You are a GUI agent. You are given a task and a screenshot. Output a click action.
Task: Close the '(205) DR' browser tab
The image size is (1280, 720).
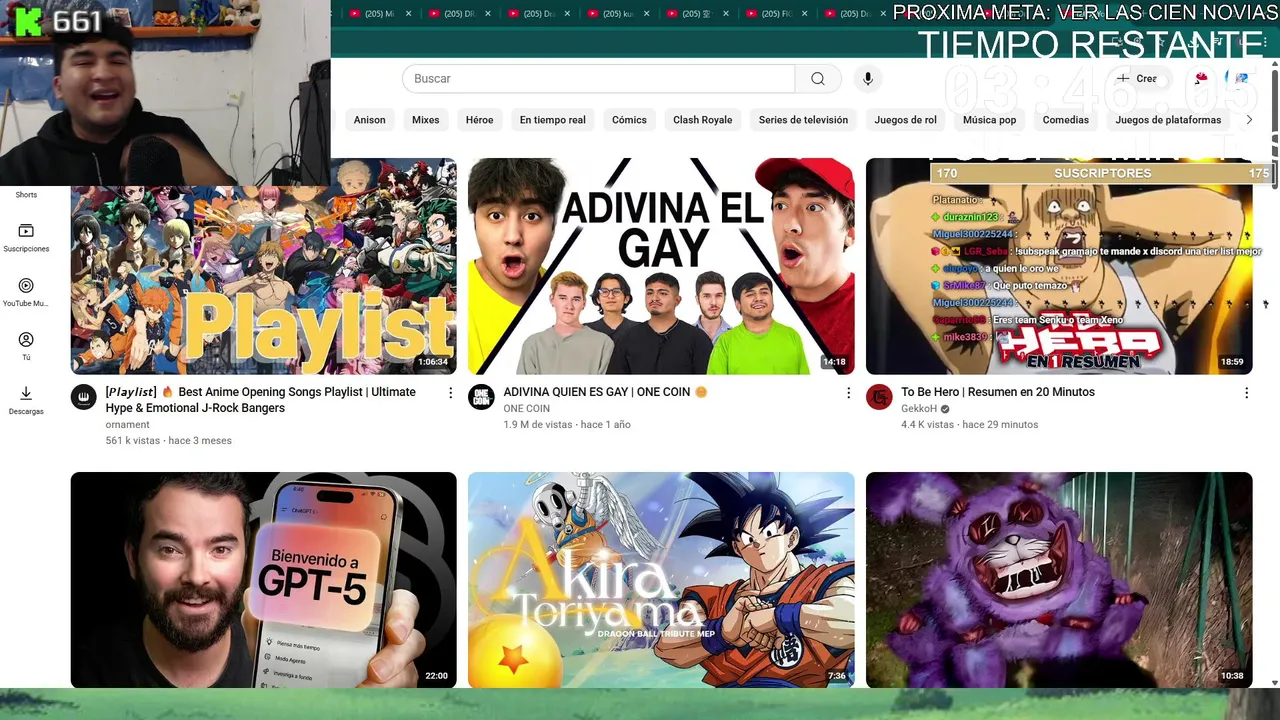(488, 14)
